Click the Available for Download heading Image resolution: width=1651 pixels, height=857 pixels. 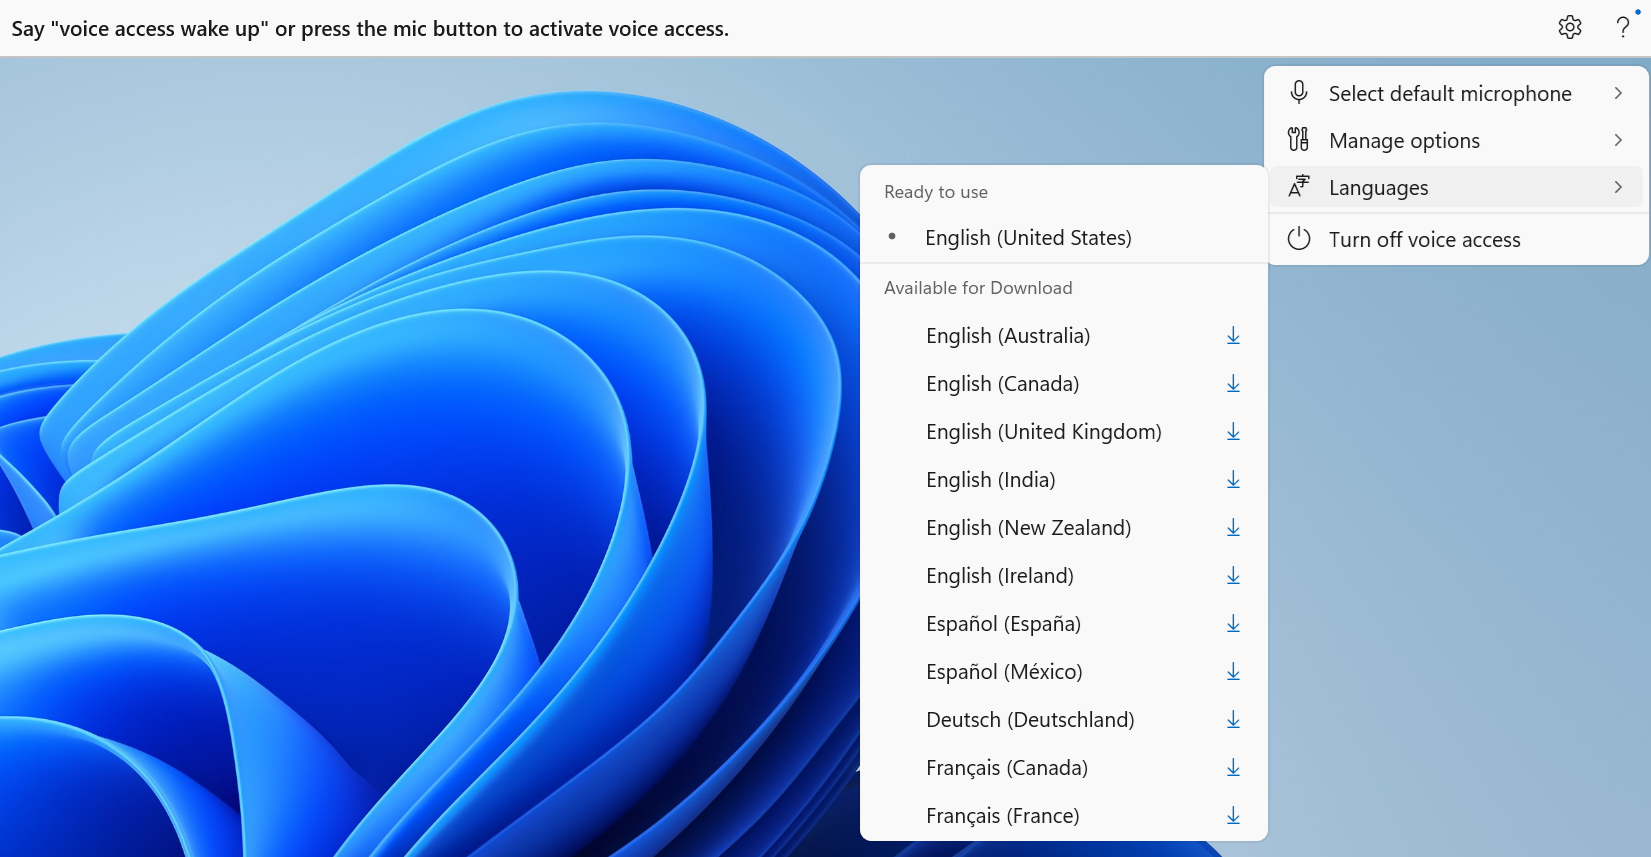(978, 288)
